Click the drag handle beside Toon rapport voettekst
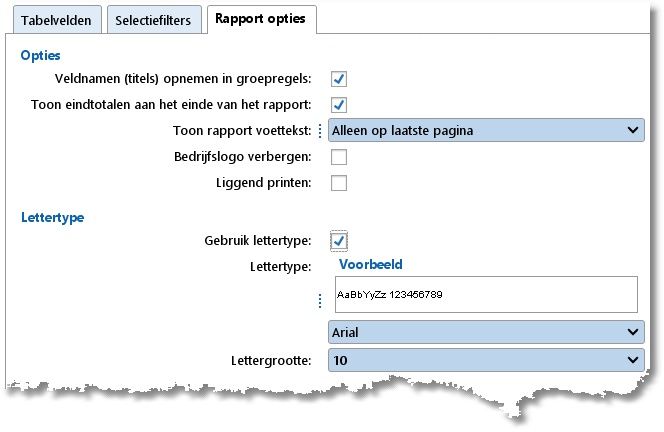Screen dimensions: 664x432 320,130
